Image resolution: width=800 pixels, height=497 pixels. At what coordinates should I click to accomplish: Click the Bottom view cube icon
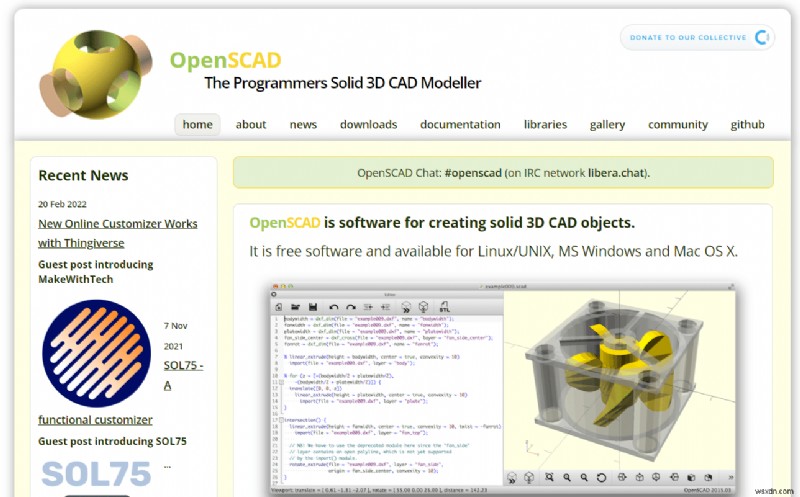[657, 477]
